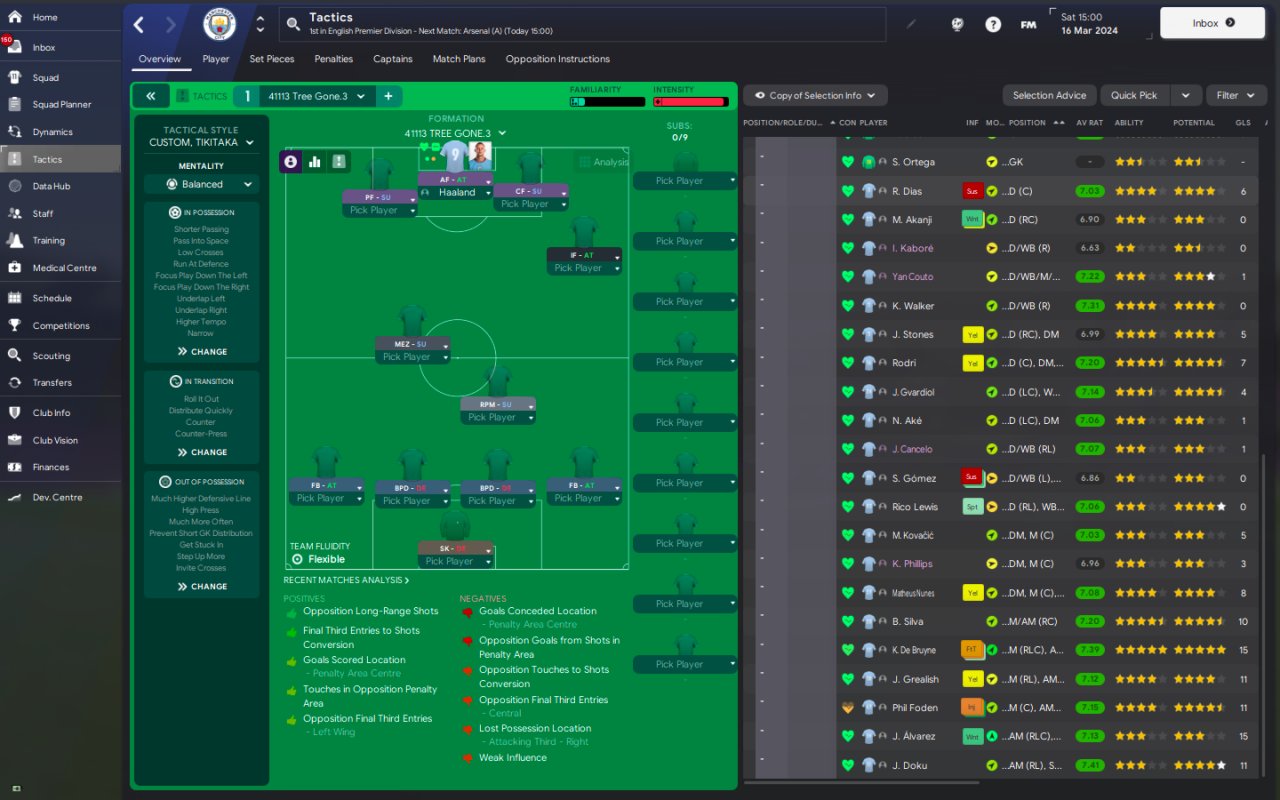Click the Team Fluidity Flexible icon
1280x800 pixels.
point(297,559)
